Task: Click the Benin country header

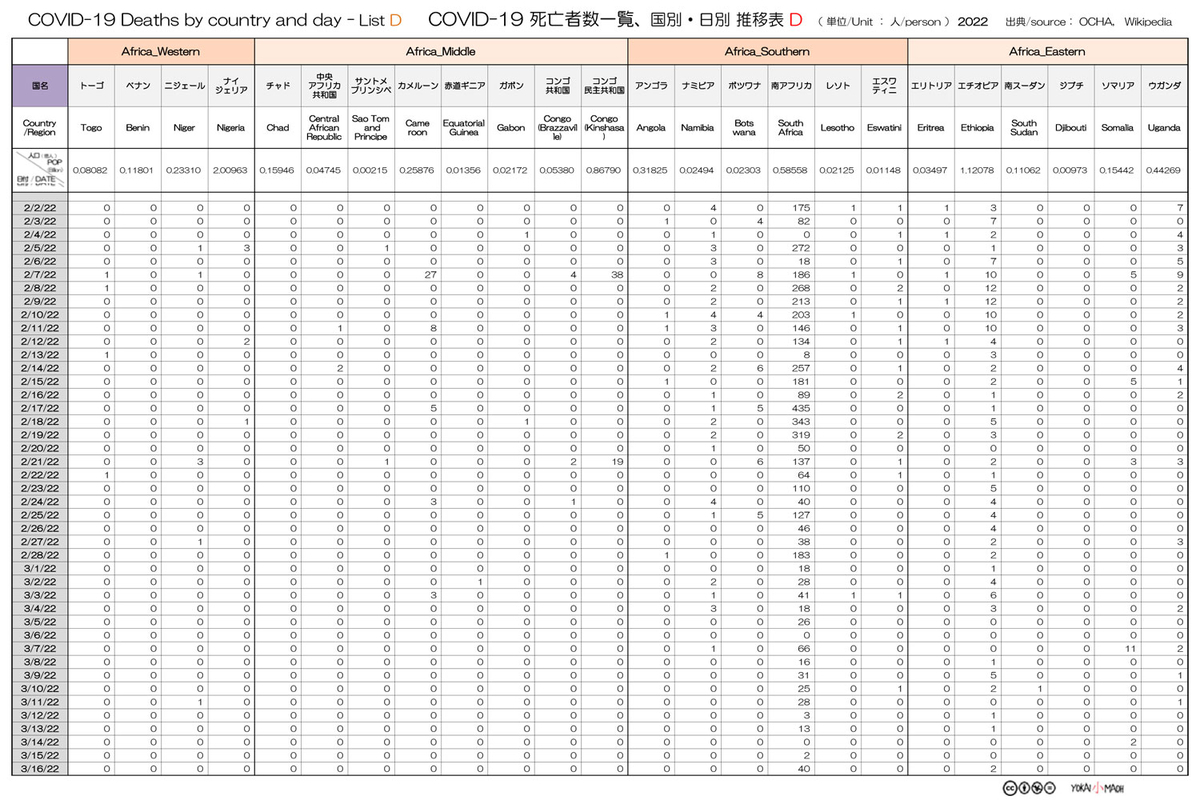Action: click(138, 128)
